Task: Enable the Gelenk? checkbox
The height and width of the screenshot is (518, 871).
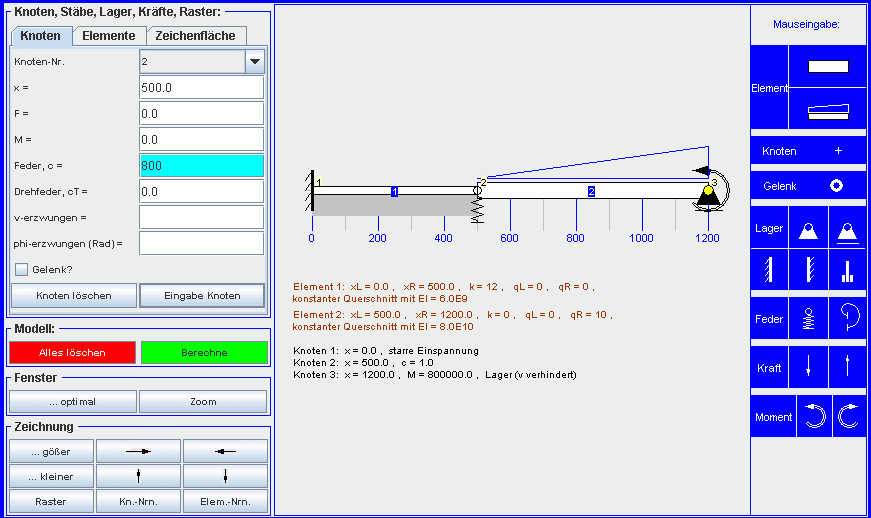Action: tap(21, 269)
